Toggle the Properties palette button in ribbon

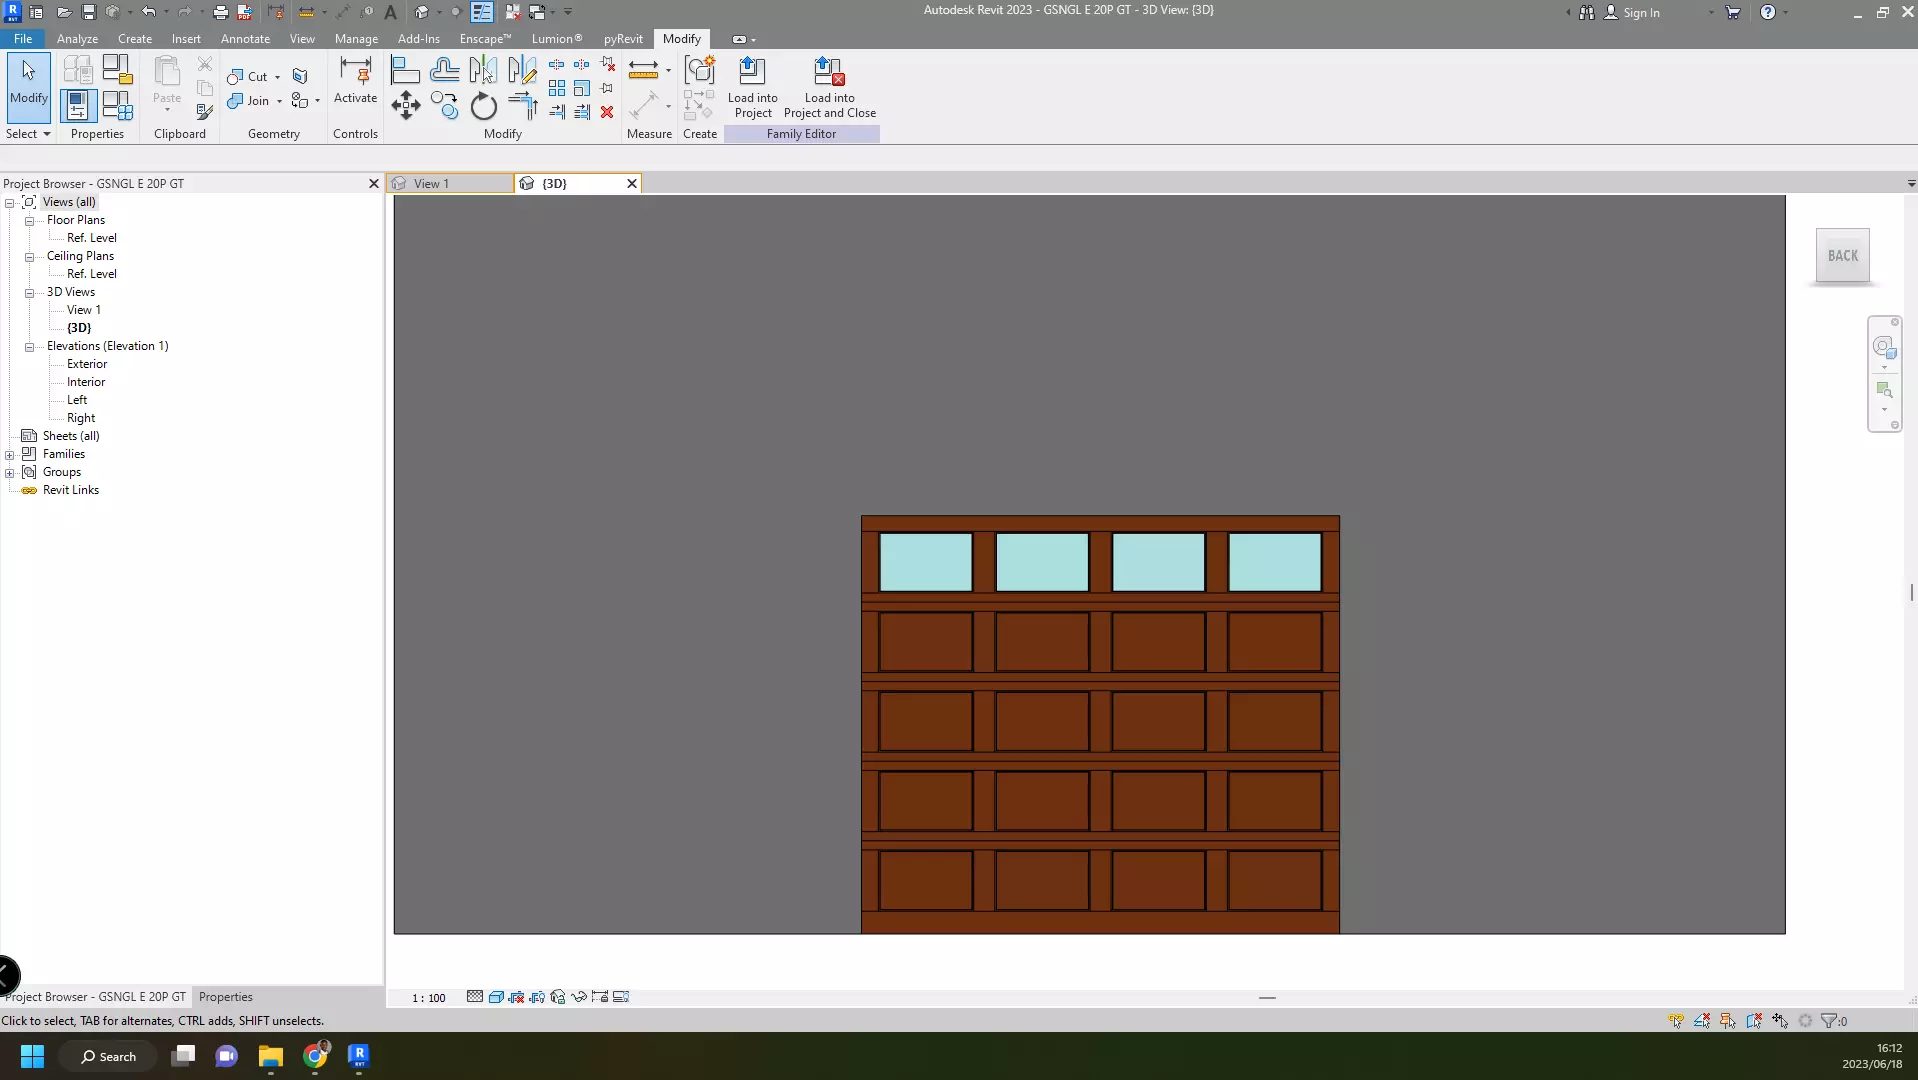pyautogui.click(x=78, y=106)
